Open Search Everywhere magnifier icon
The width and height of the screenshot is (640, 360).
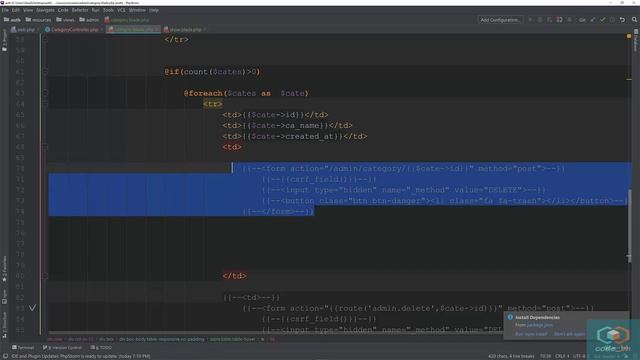(634, 20)
